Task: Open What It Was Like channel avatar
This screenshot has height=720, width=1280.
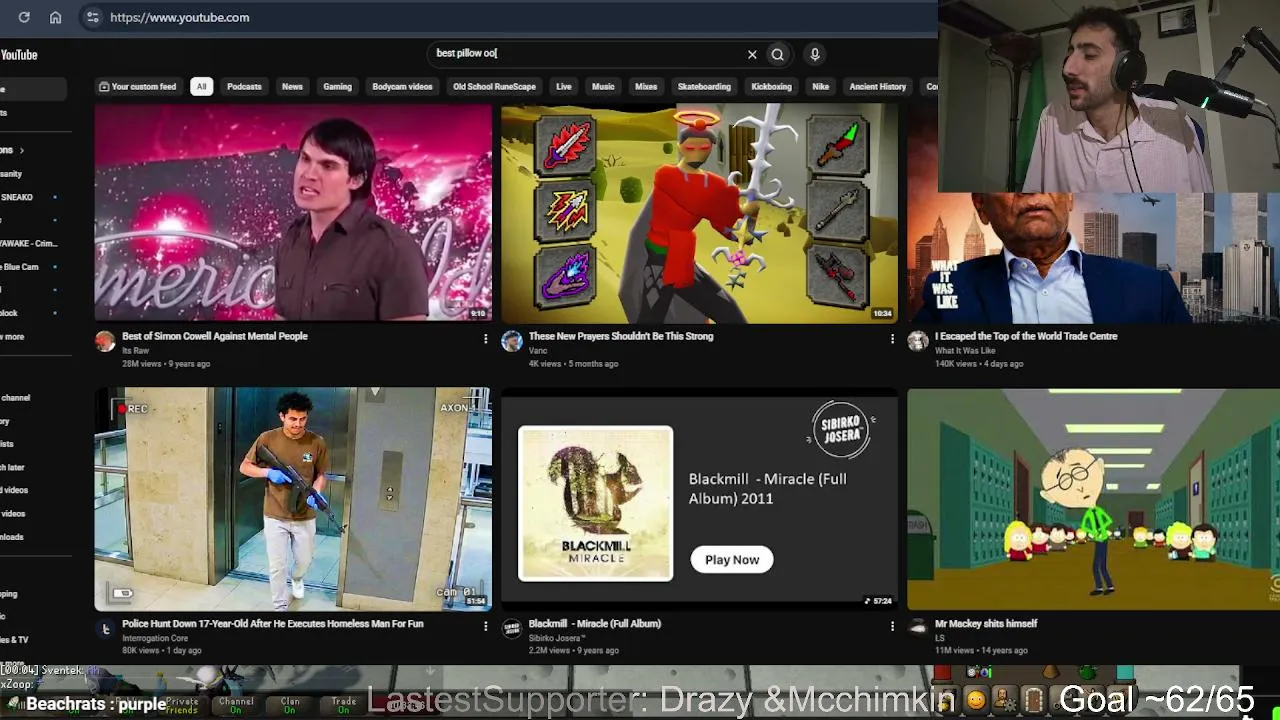Action: pyautogui.click(x=918, y=341)
